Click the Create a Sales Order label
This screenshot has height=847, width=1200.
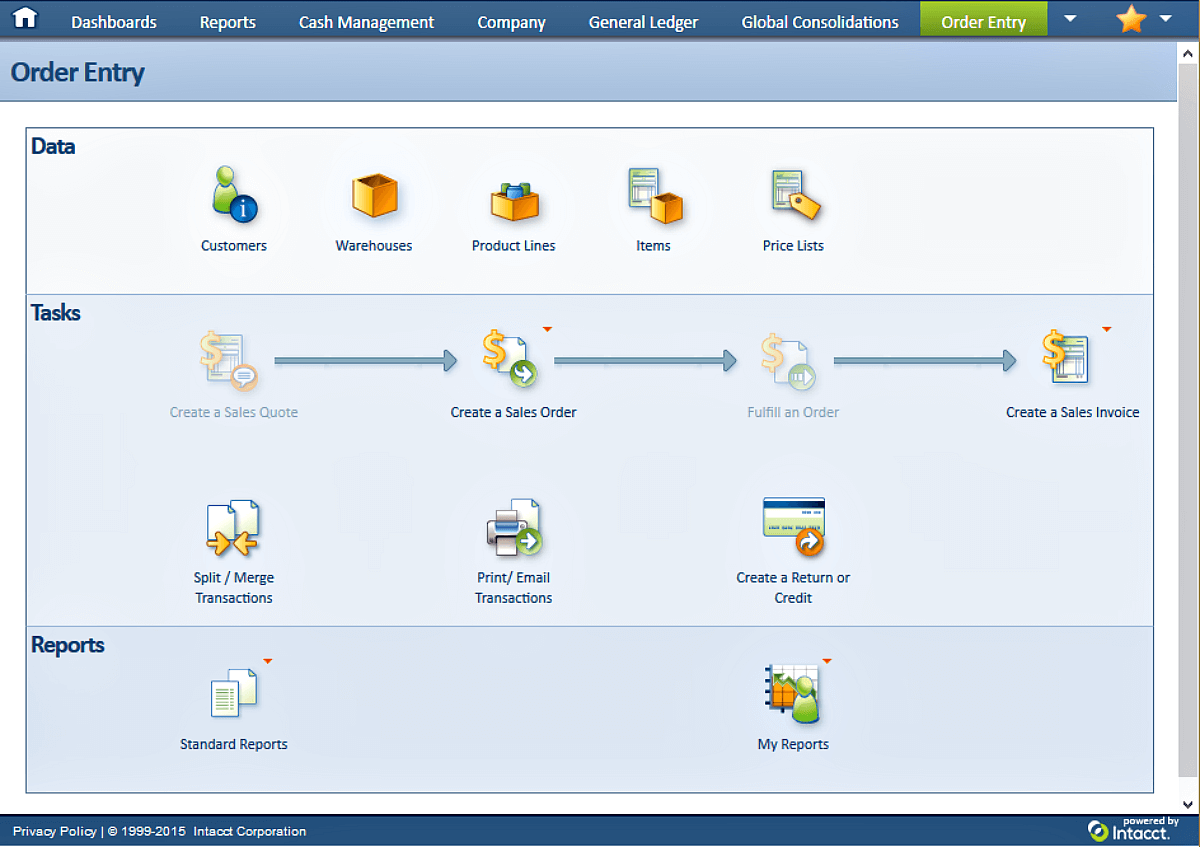click(x=514, y=412)
